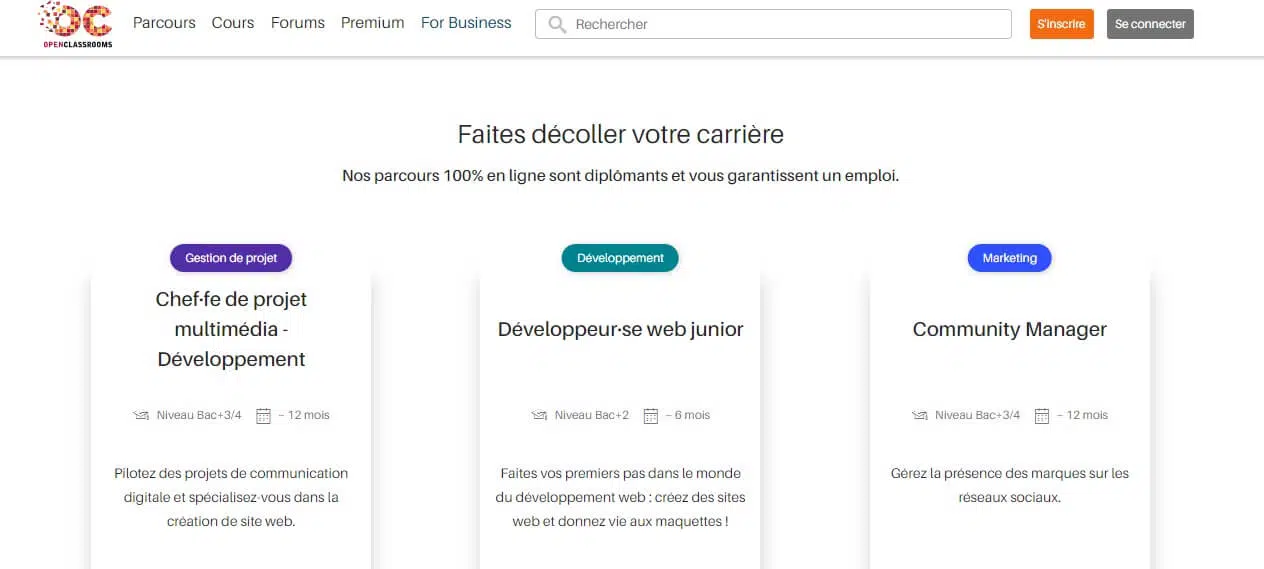Viewport: 1264px width, 569px height.
Task: Click calendar icon beside 12 mois on Chef·fe card
Action: (x=264, y=415)
